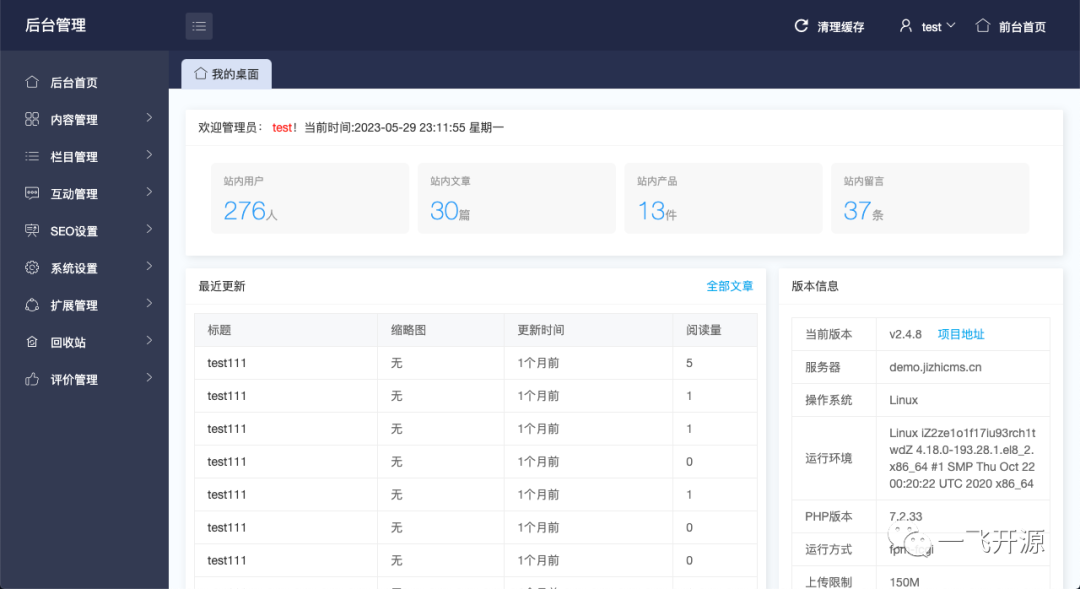Click the red test name in welcome message

pyautogui.click(x=282, y=127)
